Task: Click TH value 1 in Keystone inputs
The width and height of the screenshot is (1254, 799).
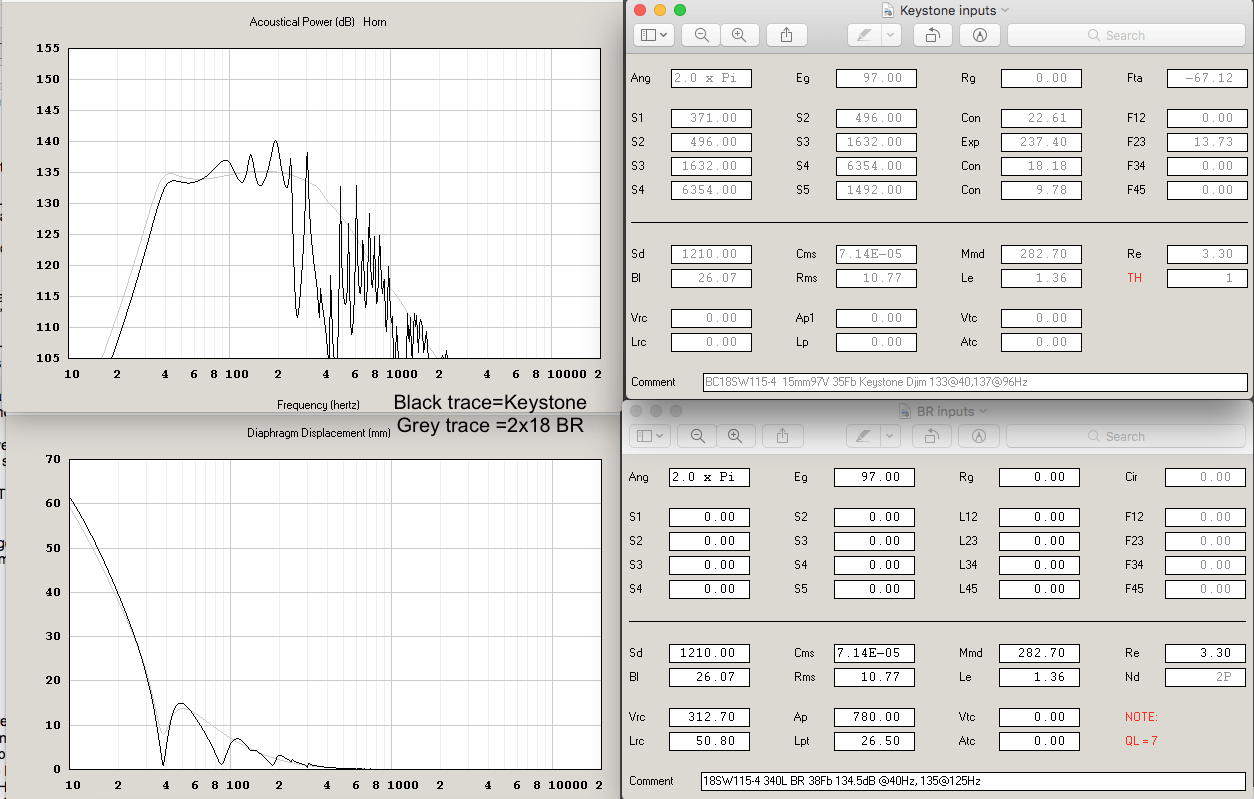Action: point(1207,278)
